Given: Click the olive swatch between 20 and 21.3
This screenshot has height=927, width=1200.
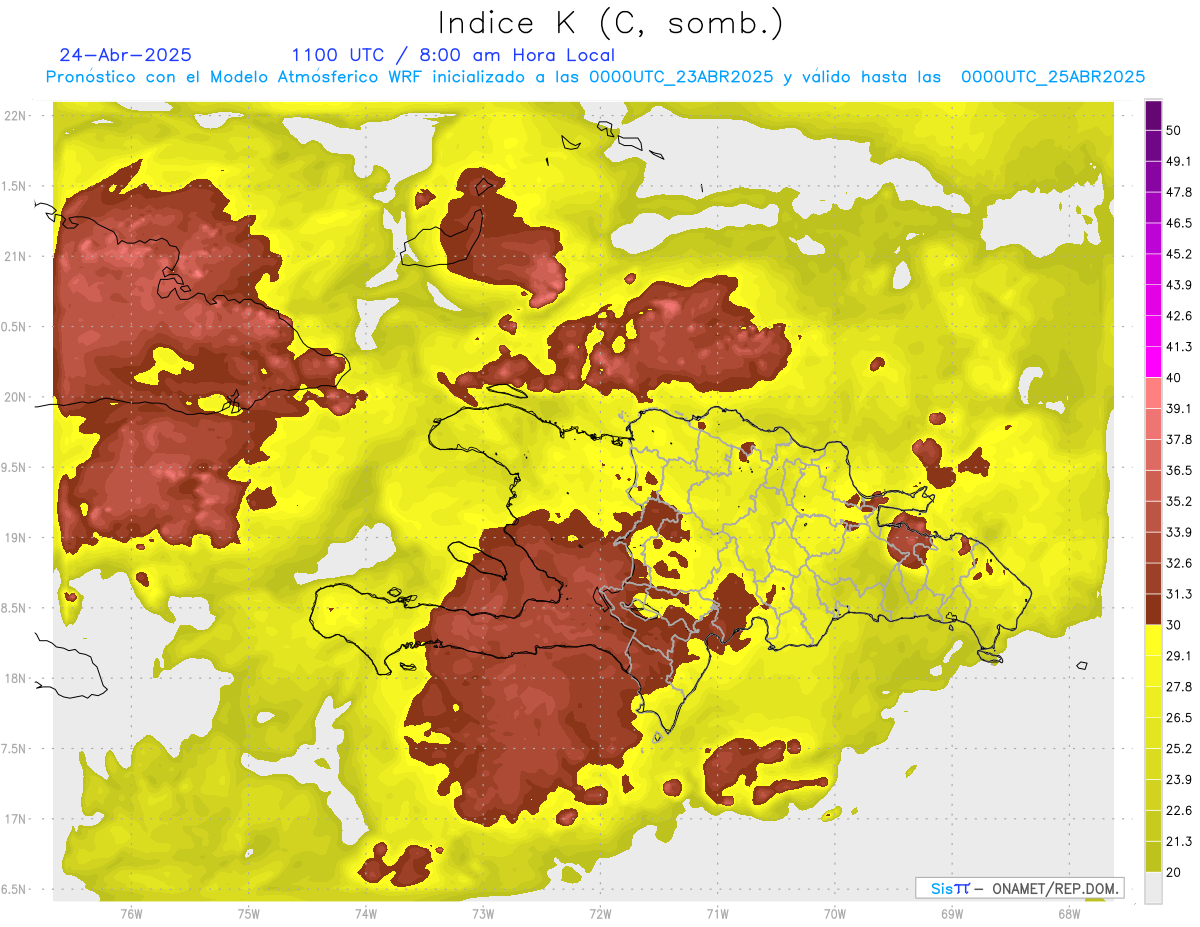Looking at the screenshot, I should pos(1153,856).
